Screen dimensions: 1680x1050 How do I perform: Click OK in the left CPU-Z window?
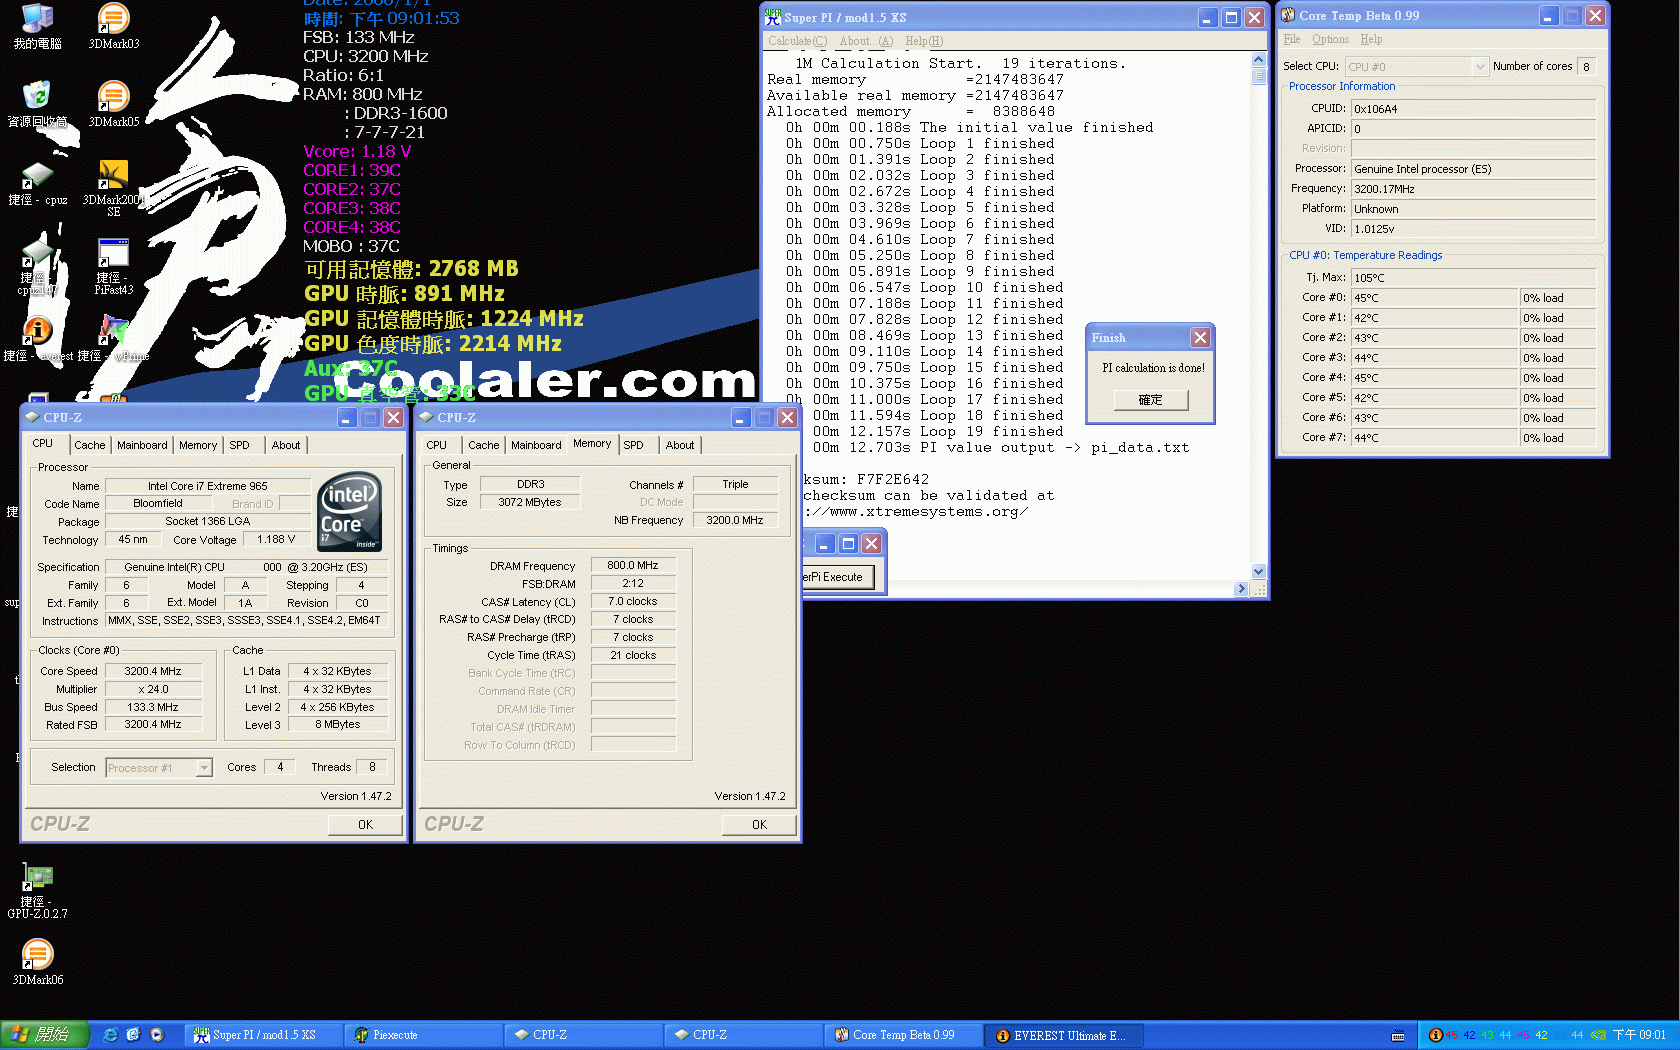[365, 825]
